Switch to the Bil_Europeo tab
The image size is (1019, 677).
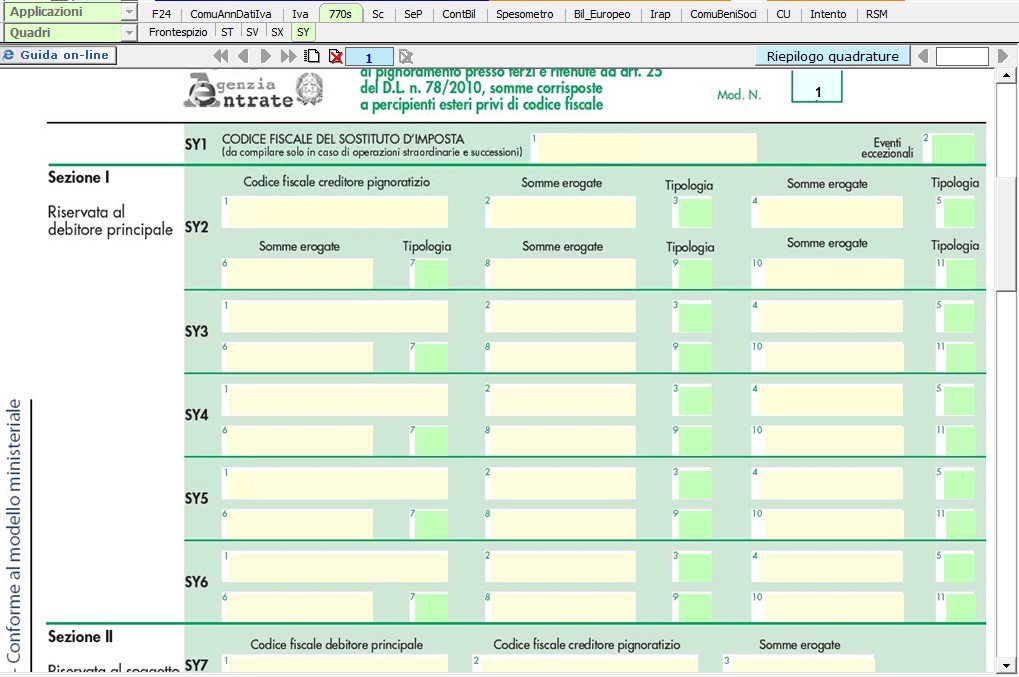602,14
